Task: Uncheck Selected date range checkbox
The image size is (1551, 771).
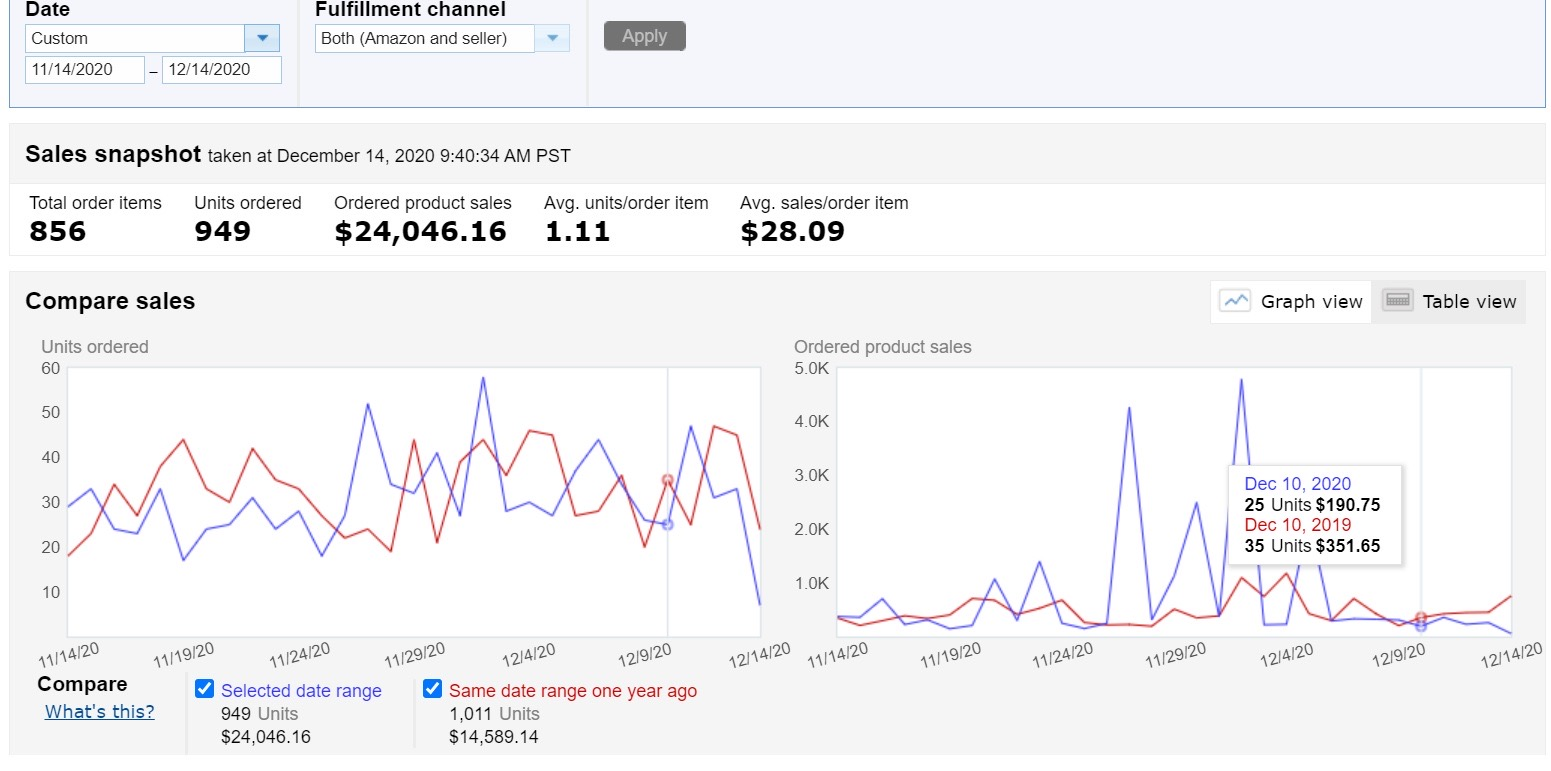Action: click(205, 689)
